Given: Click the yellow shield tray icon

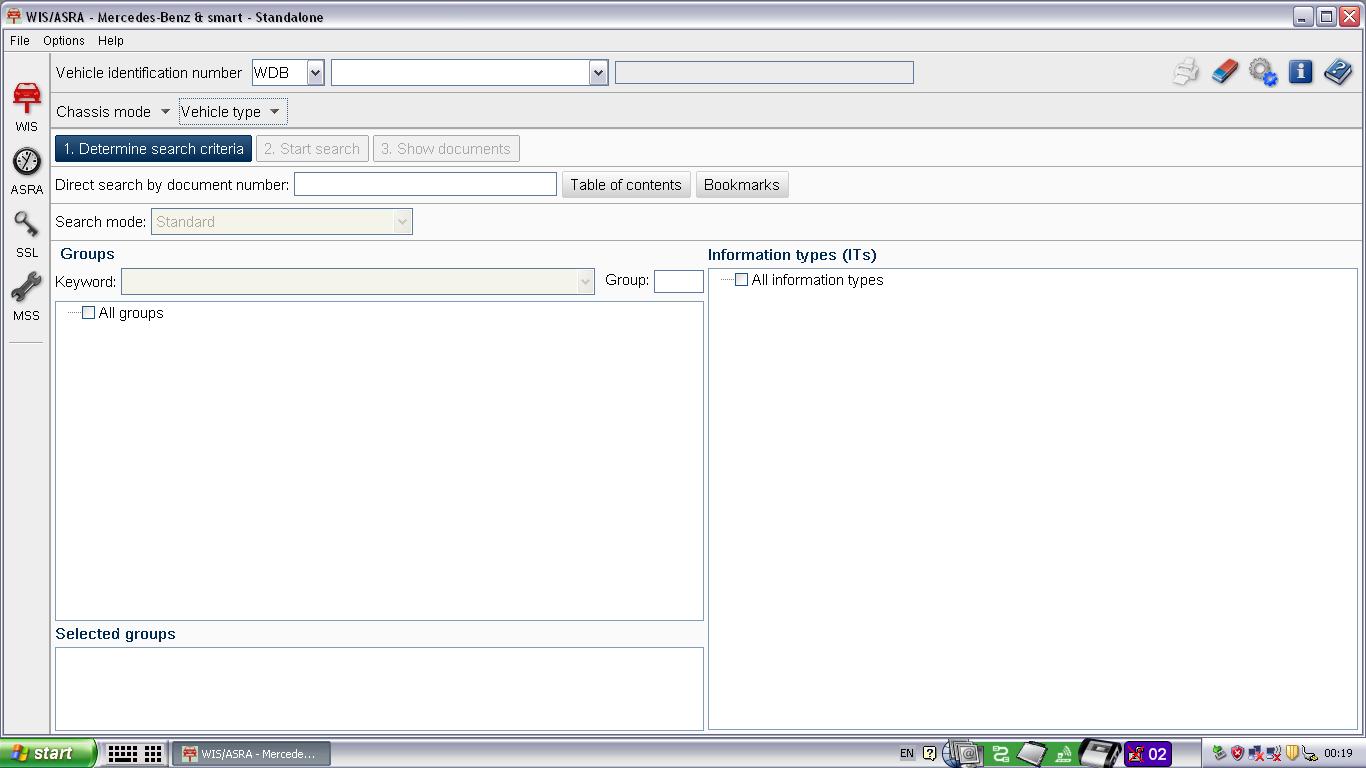Looking at the screenshot, I should [x=1292, y=754].
